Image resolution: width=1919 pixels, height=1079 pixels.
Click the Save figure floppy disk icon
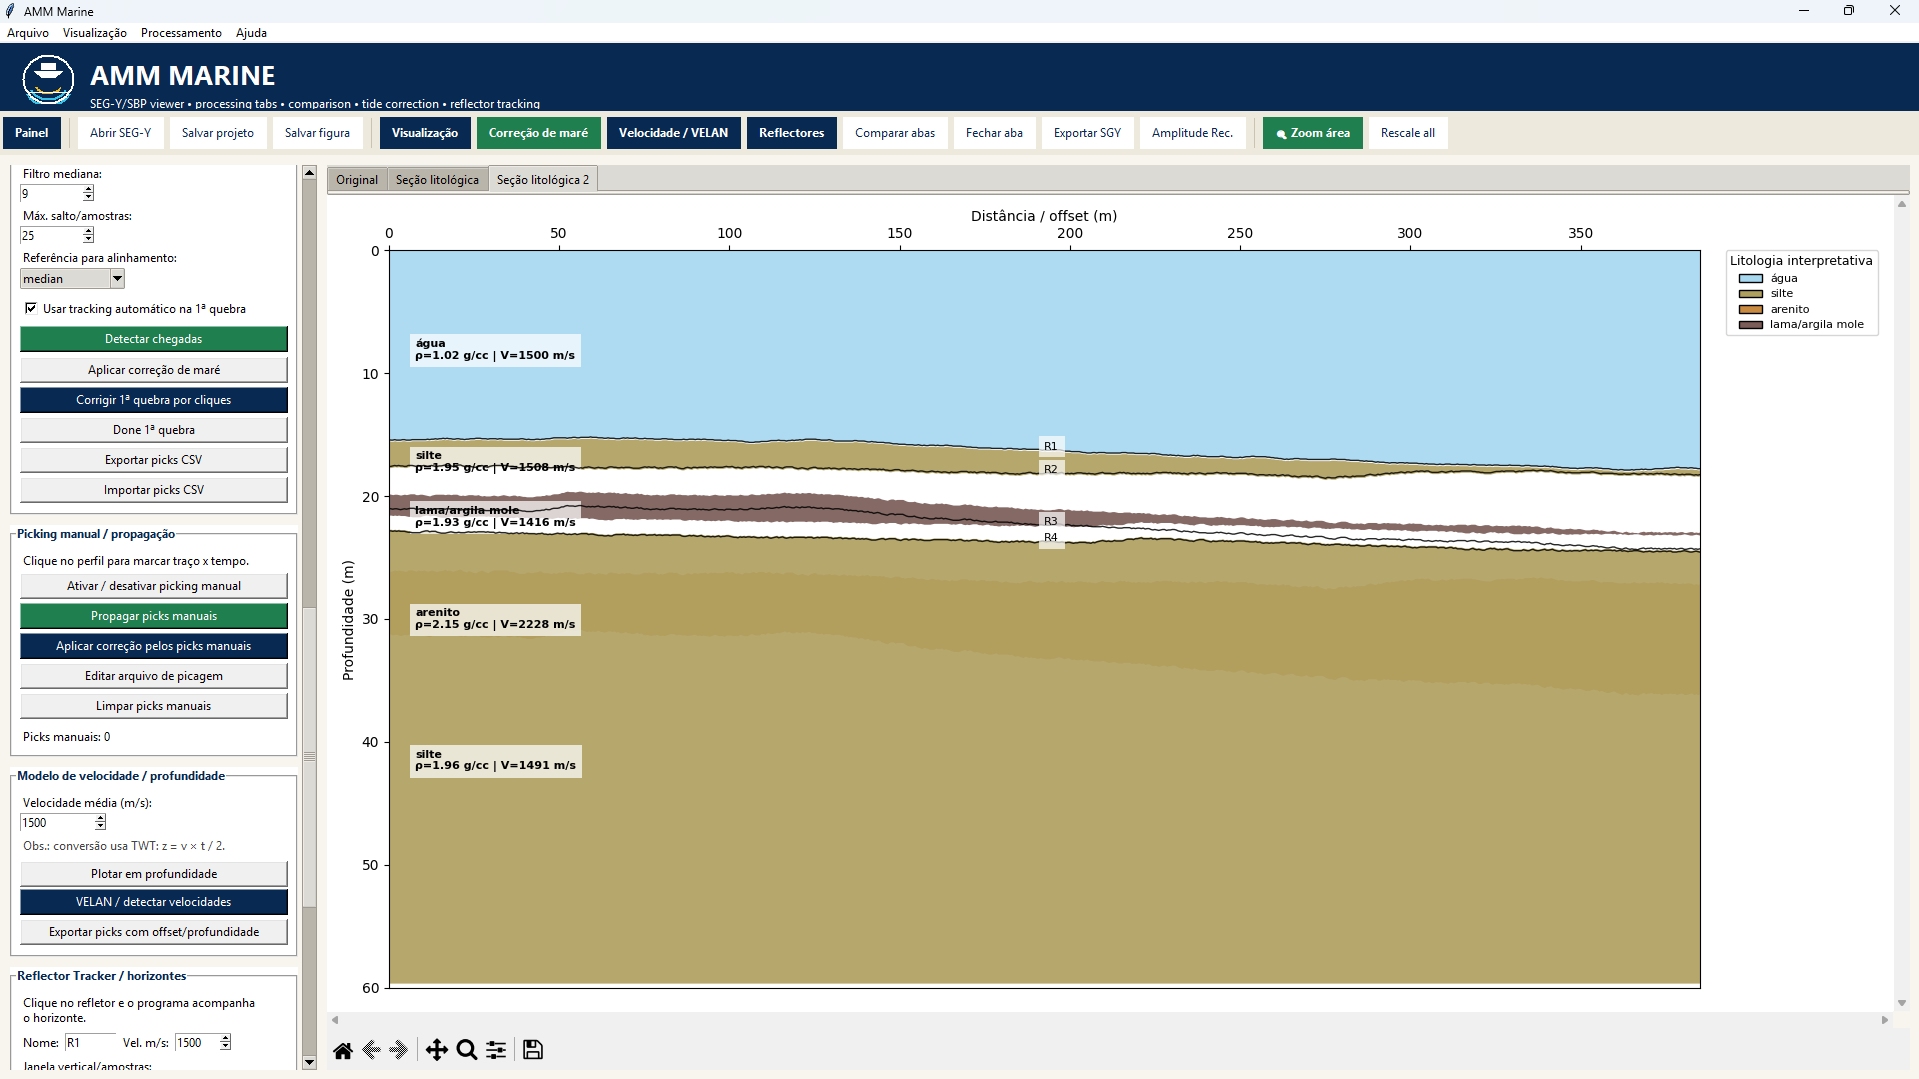point(533,1050)
